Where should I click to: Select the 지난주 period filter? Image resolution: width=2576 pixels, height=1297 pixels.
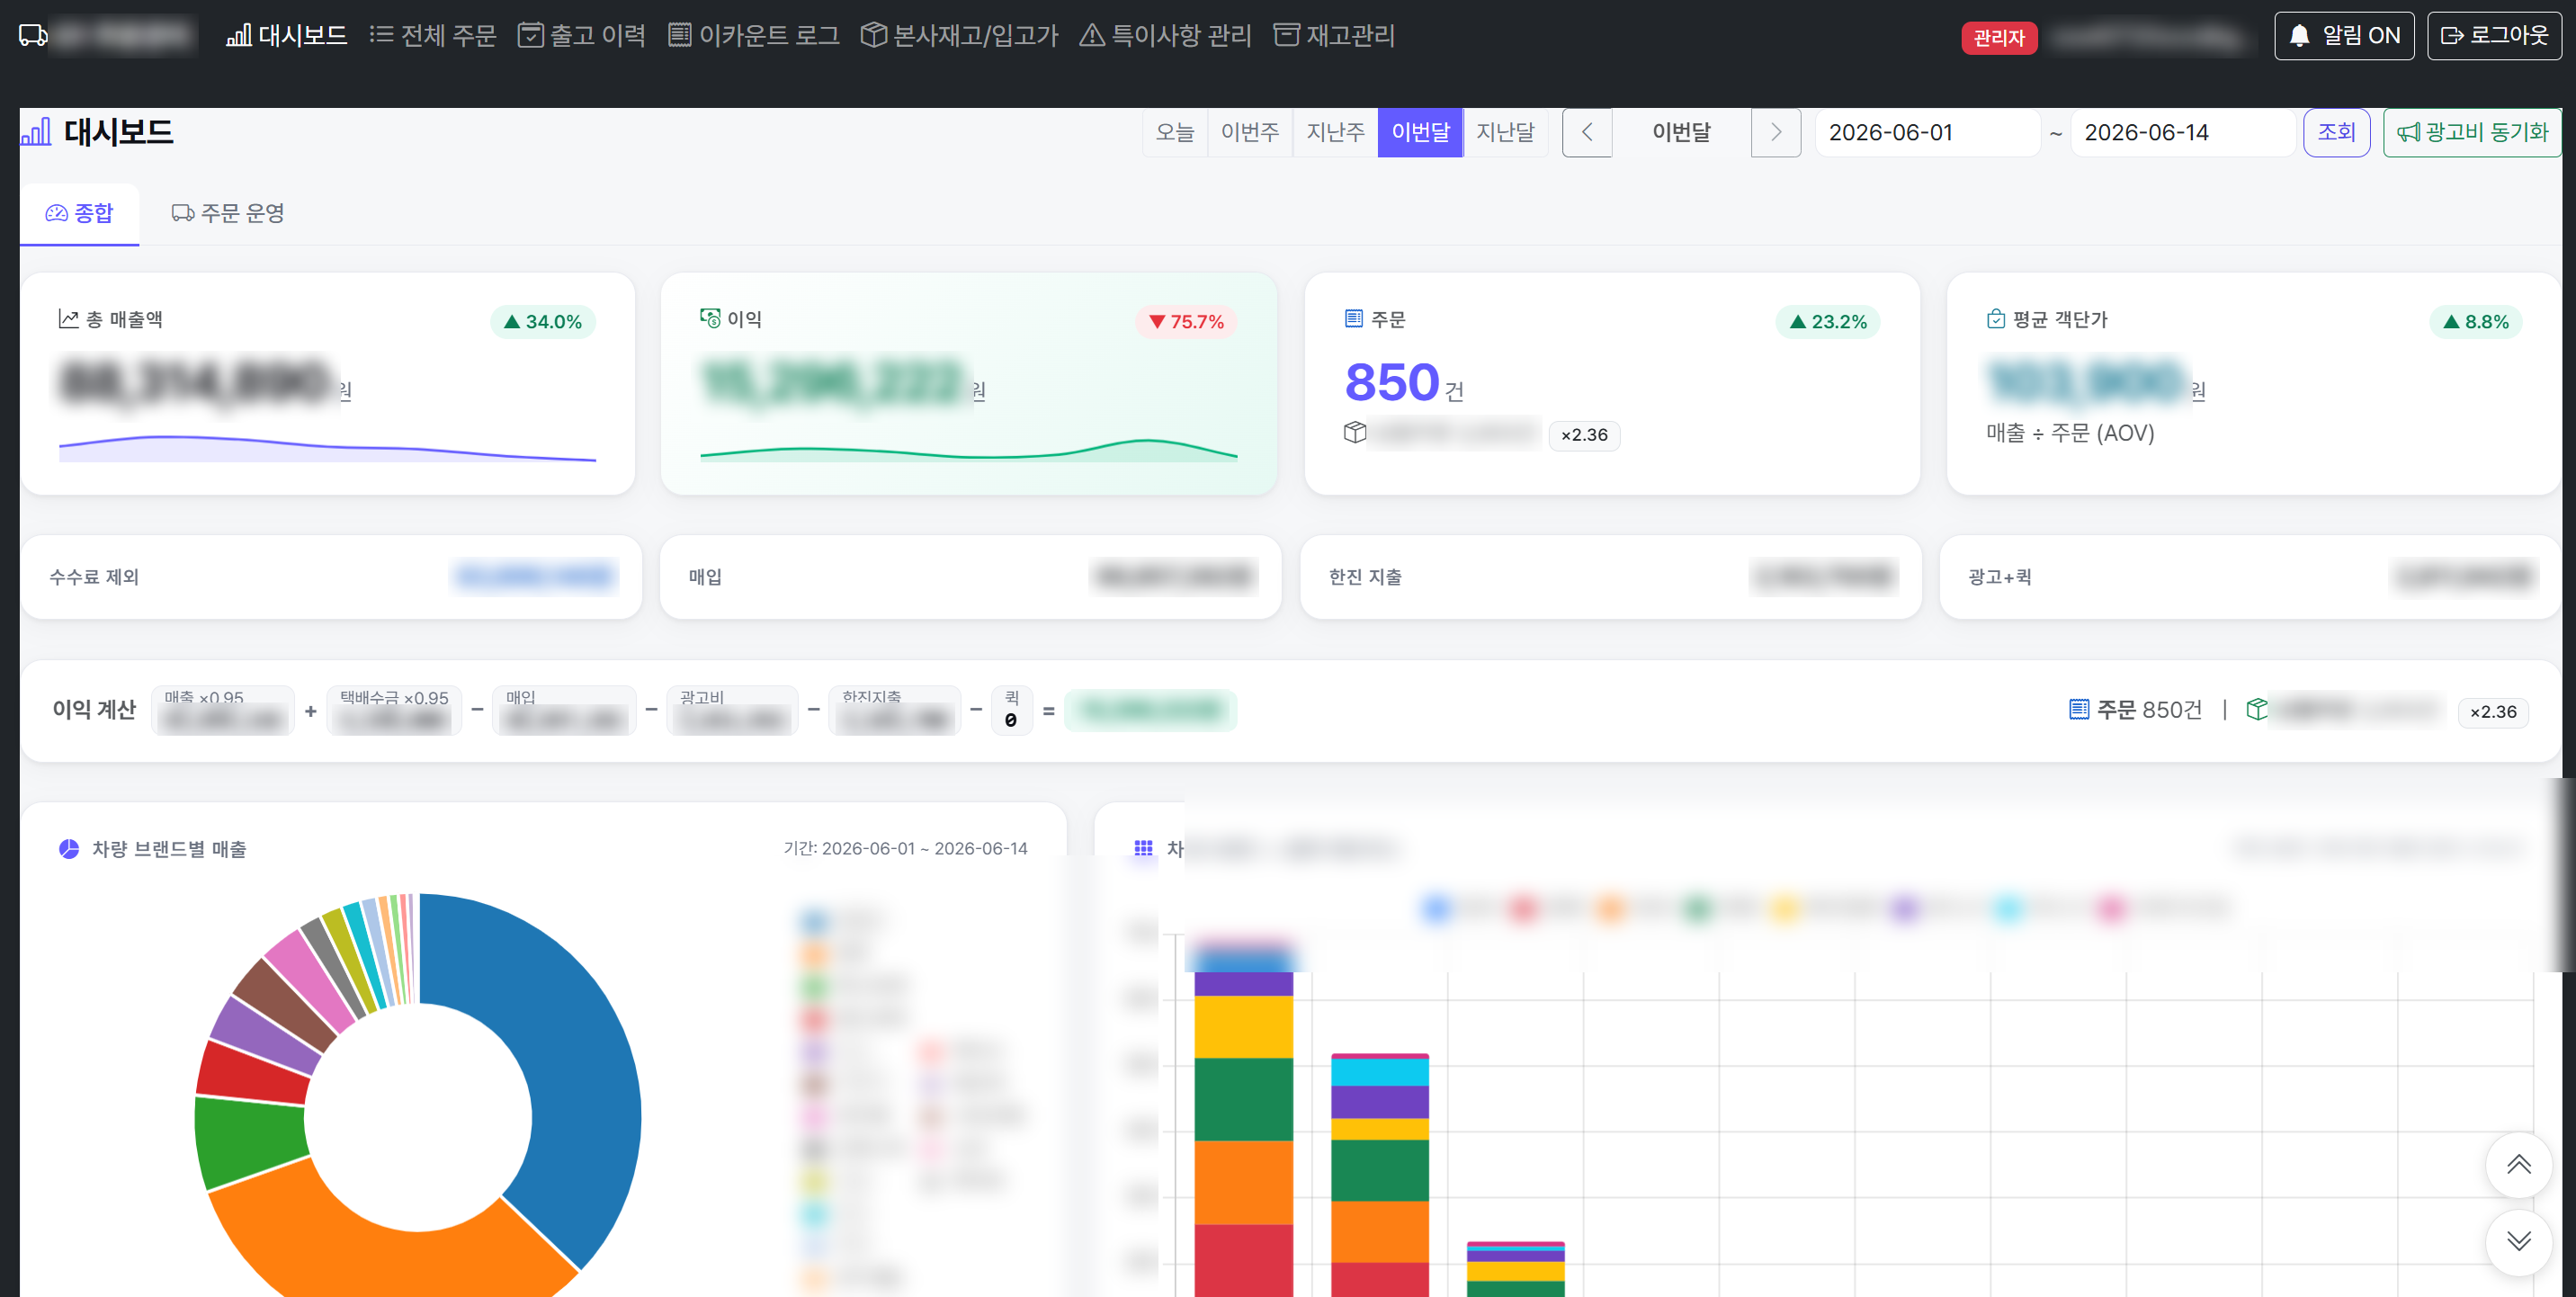click(1334, 132)
